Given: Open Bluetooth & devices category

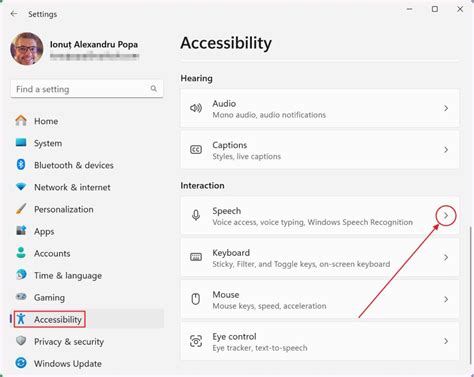Looking at the screenshot, I should click(74, 165).
